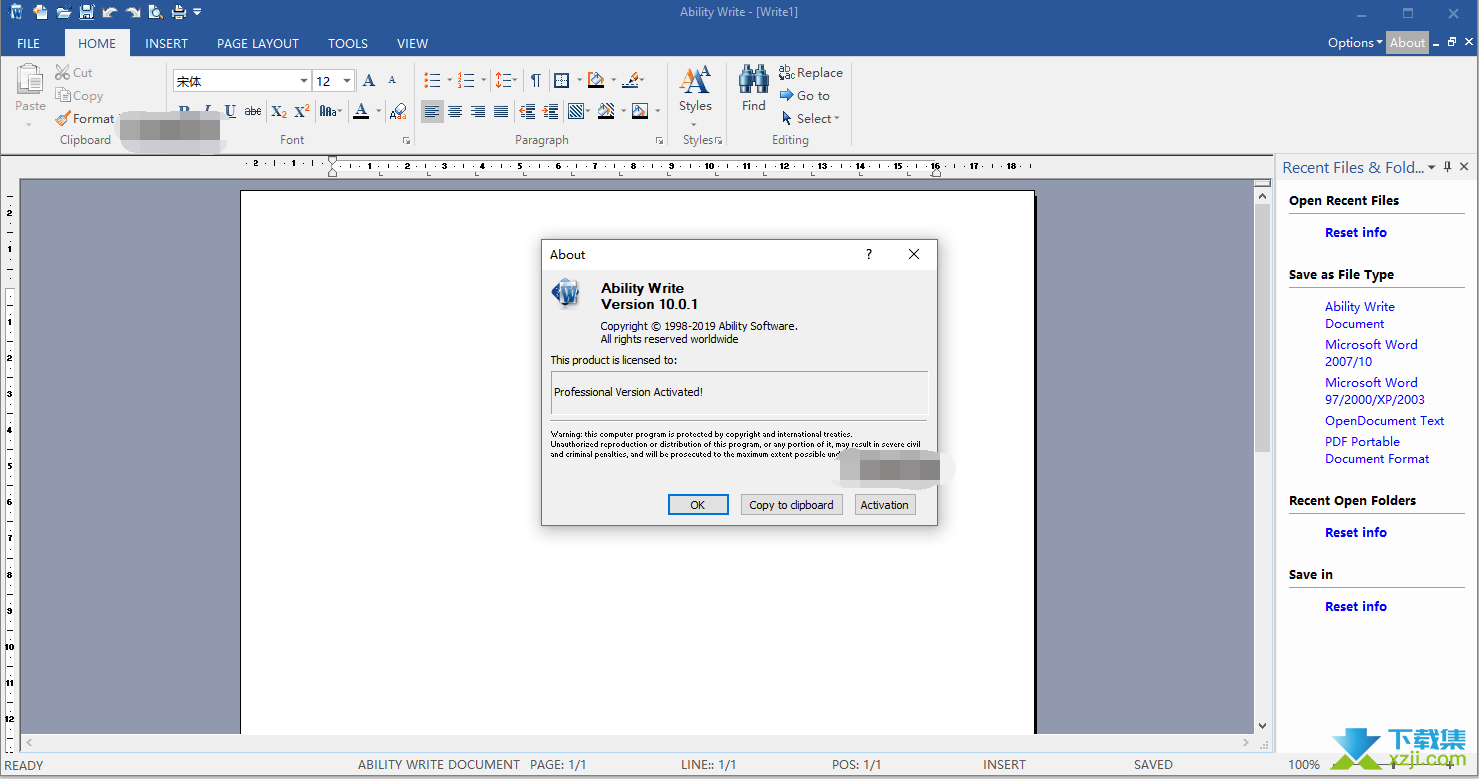Click the Grow font large A icon
Image resolution: width=1479 pixels, height=779 pixels.
coord(369,81)
